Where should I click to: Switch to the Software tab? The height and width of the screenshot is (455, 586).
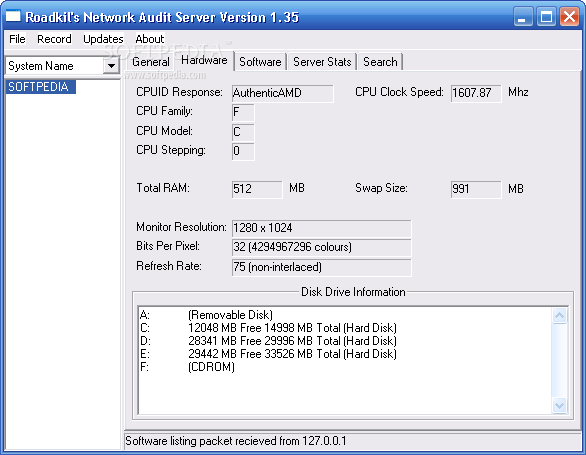[260, 62]
